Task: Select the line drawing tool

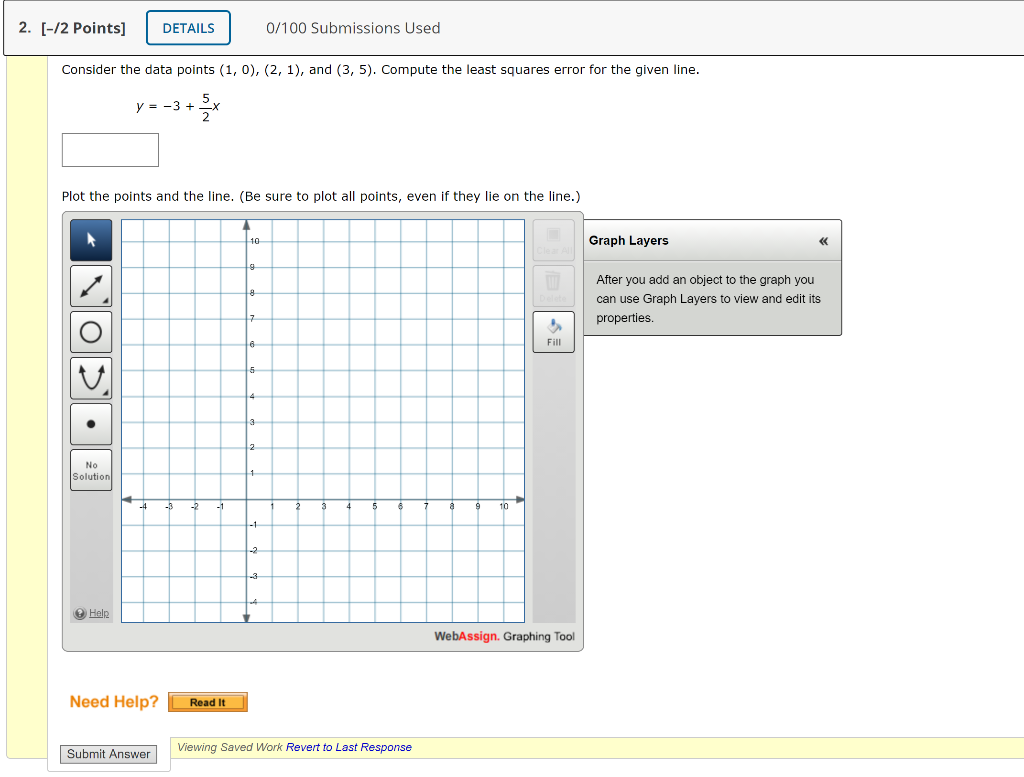Action: point(91,286)
